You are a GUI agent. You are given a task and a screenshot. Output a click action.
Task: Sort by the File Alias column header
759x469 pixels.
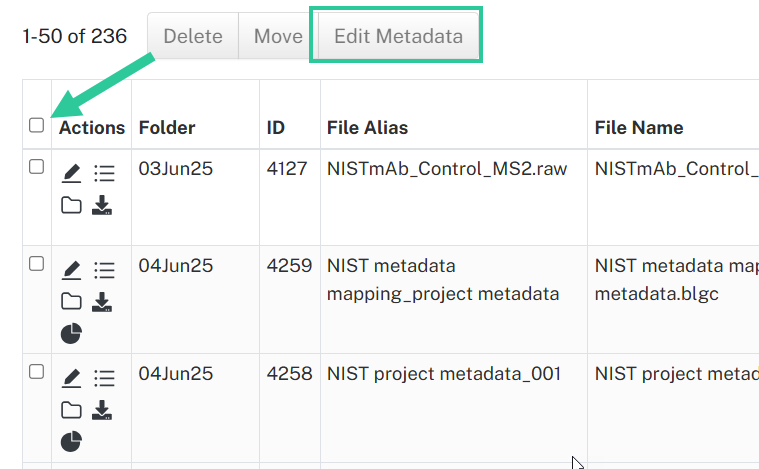coord(367,128)
